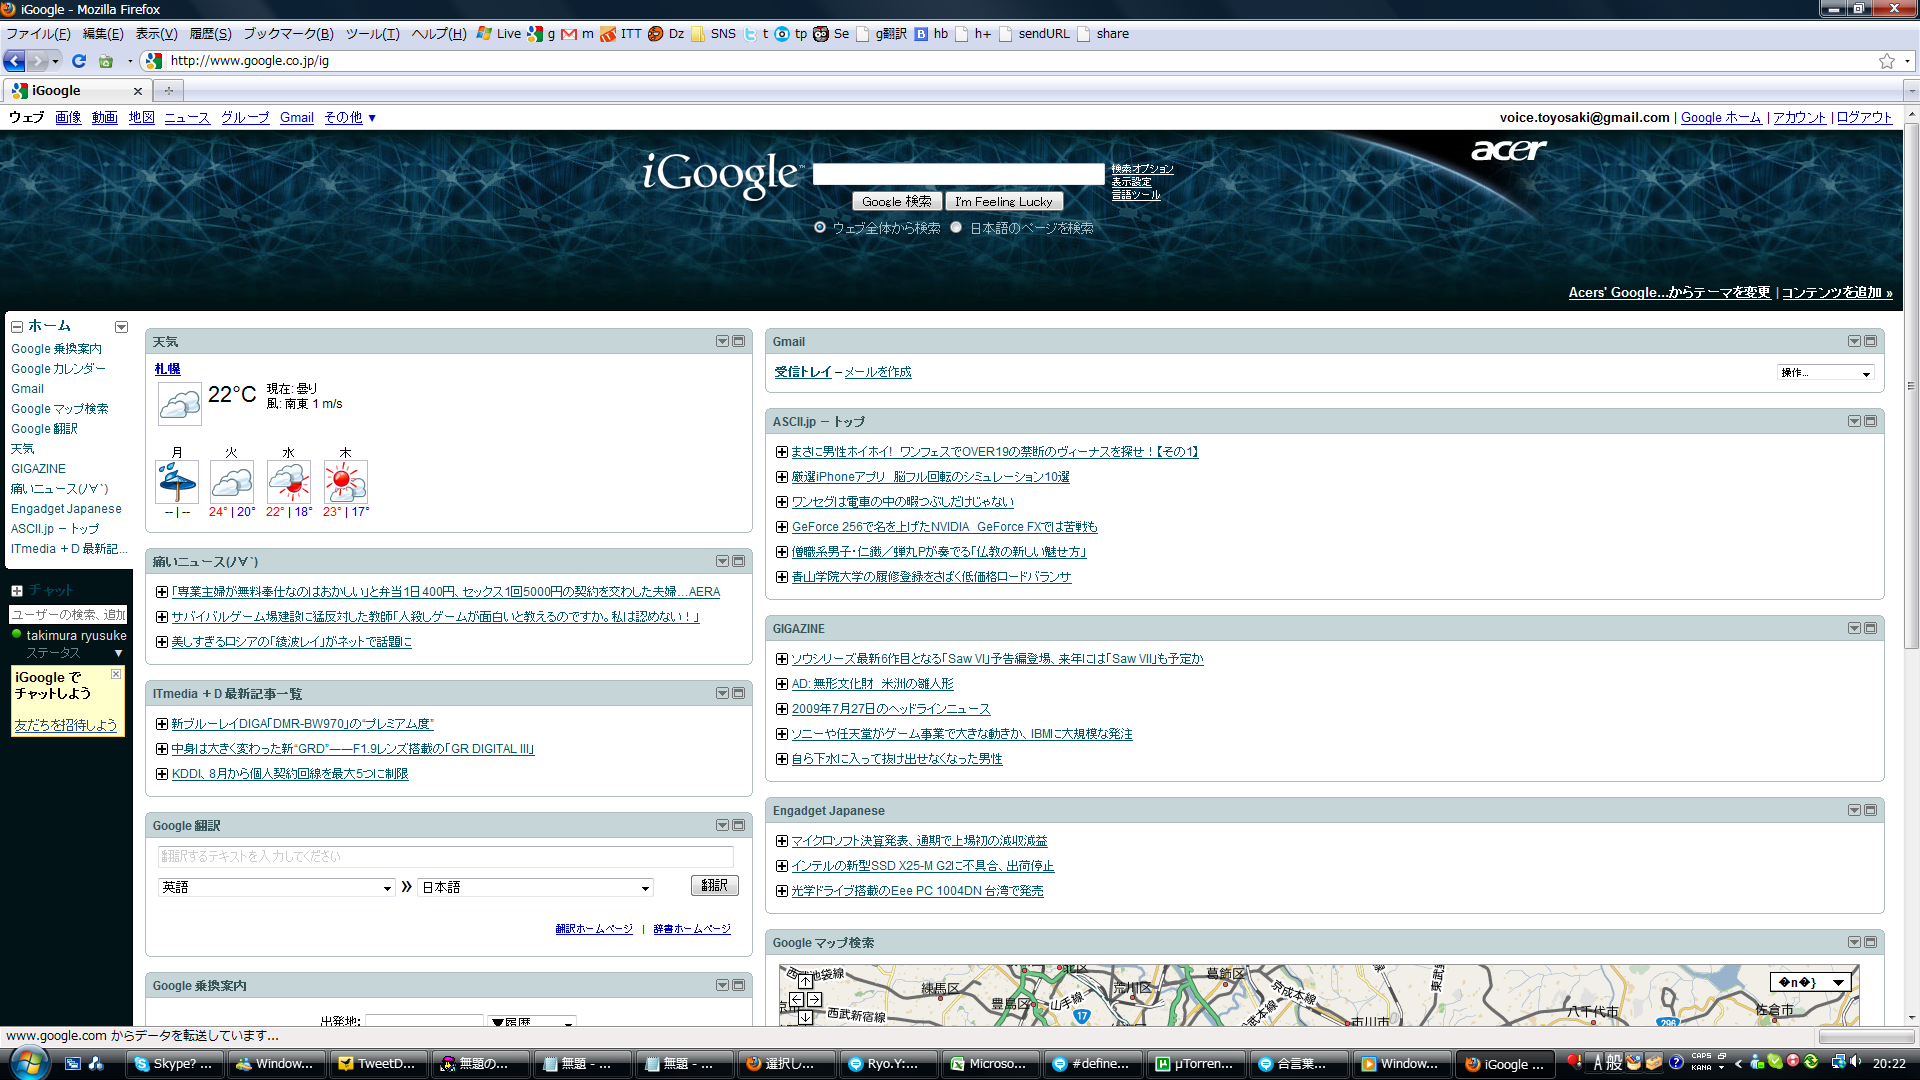Open the source language dropdown (英語)
Viewport: 1920px width, 1080px height.
click(276, 887)
